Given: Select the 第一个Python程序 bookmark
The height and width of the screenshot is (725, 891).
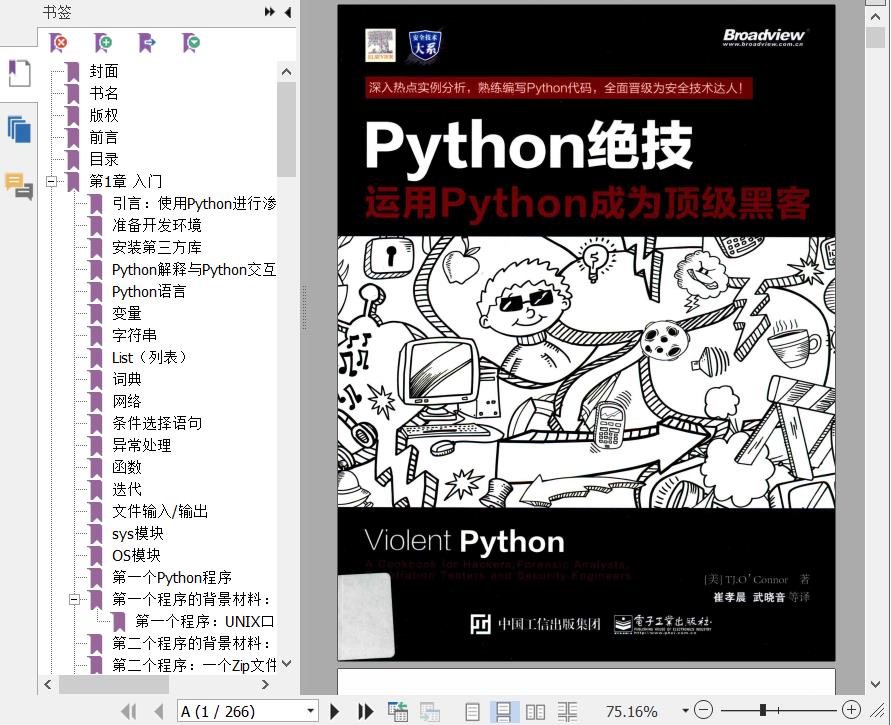Looking at the screenshot, I should coord(172,577).
